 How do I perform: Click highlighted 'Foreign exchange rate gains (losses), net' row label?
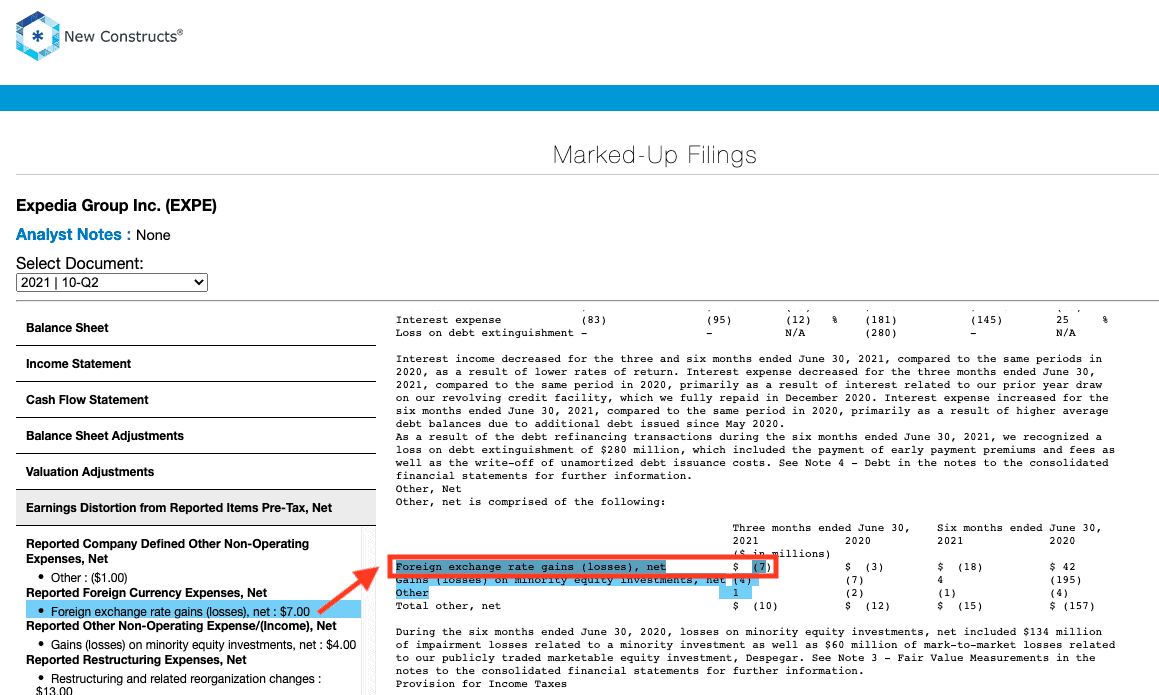[531, 567]
